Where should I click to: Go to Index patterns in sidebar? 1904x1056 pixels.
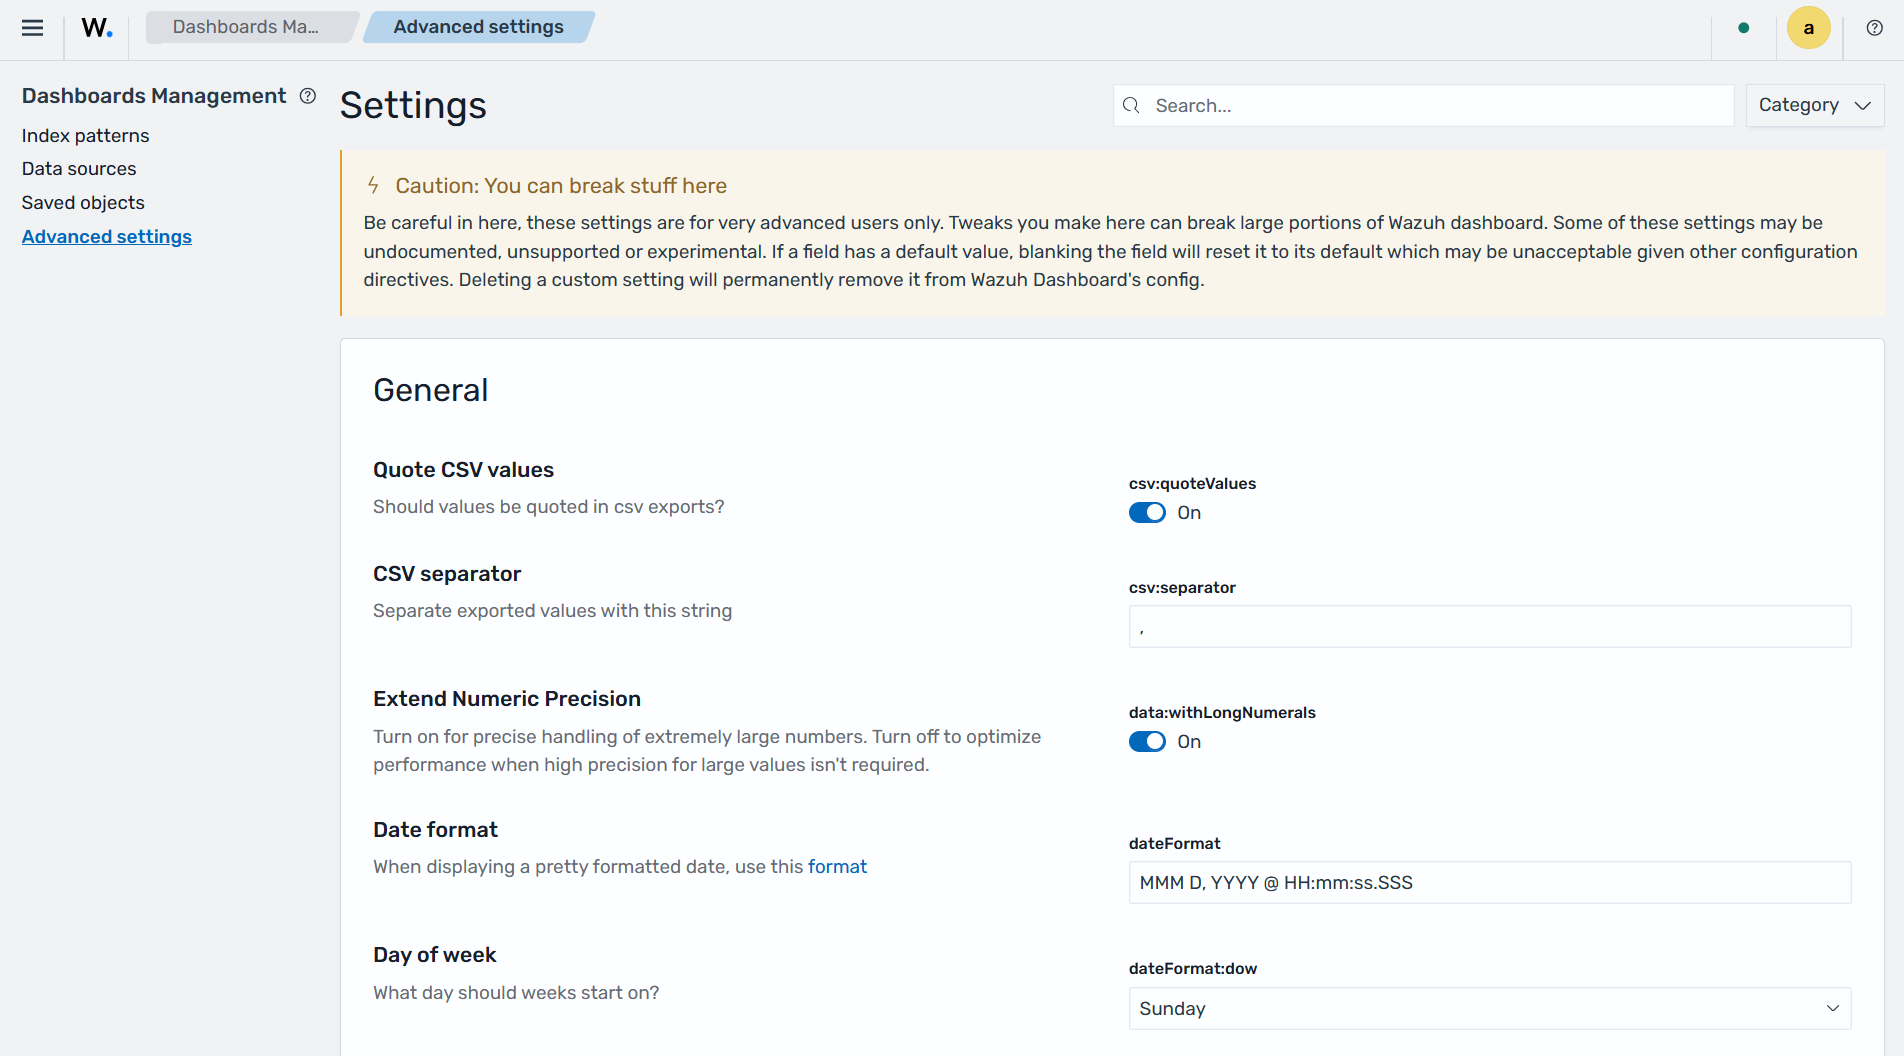pyautogui.click(x=85, y=135)
